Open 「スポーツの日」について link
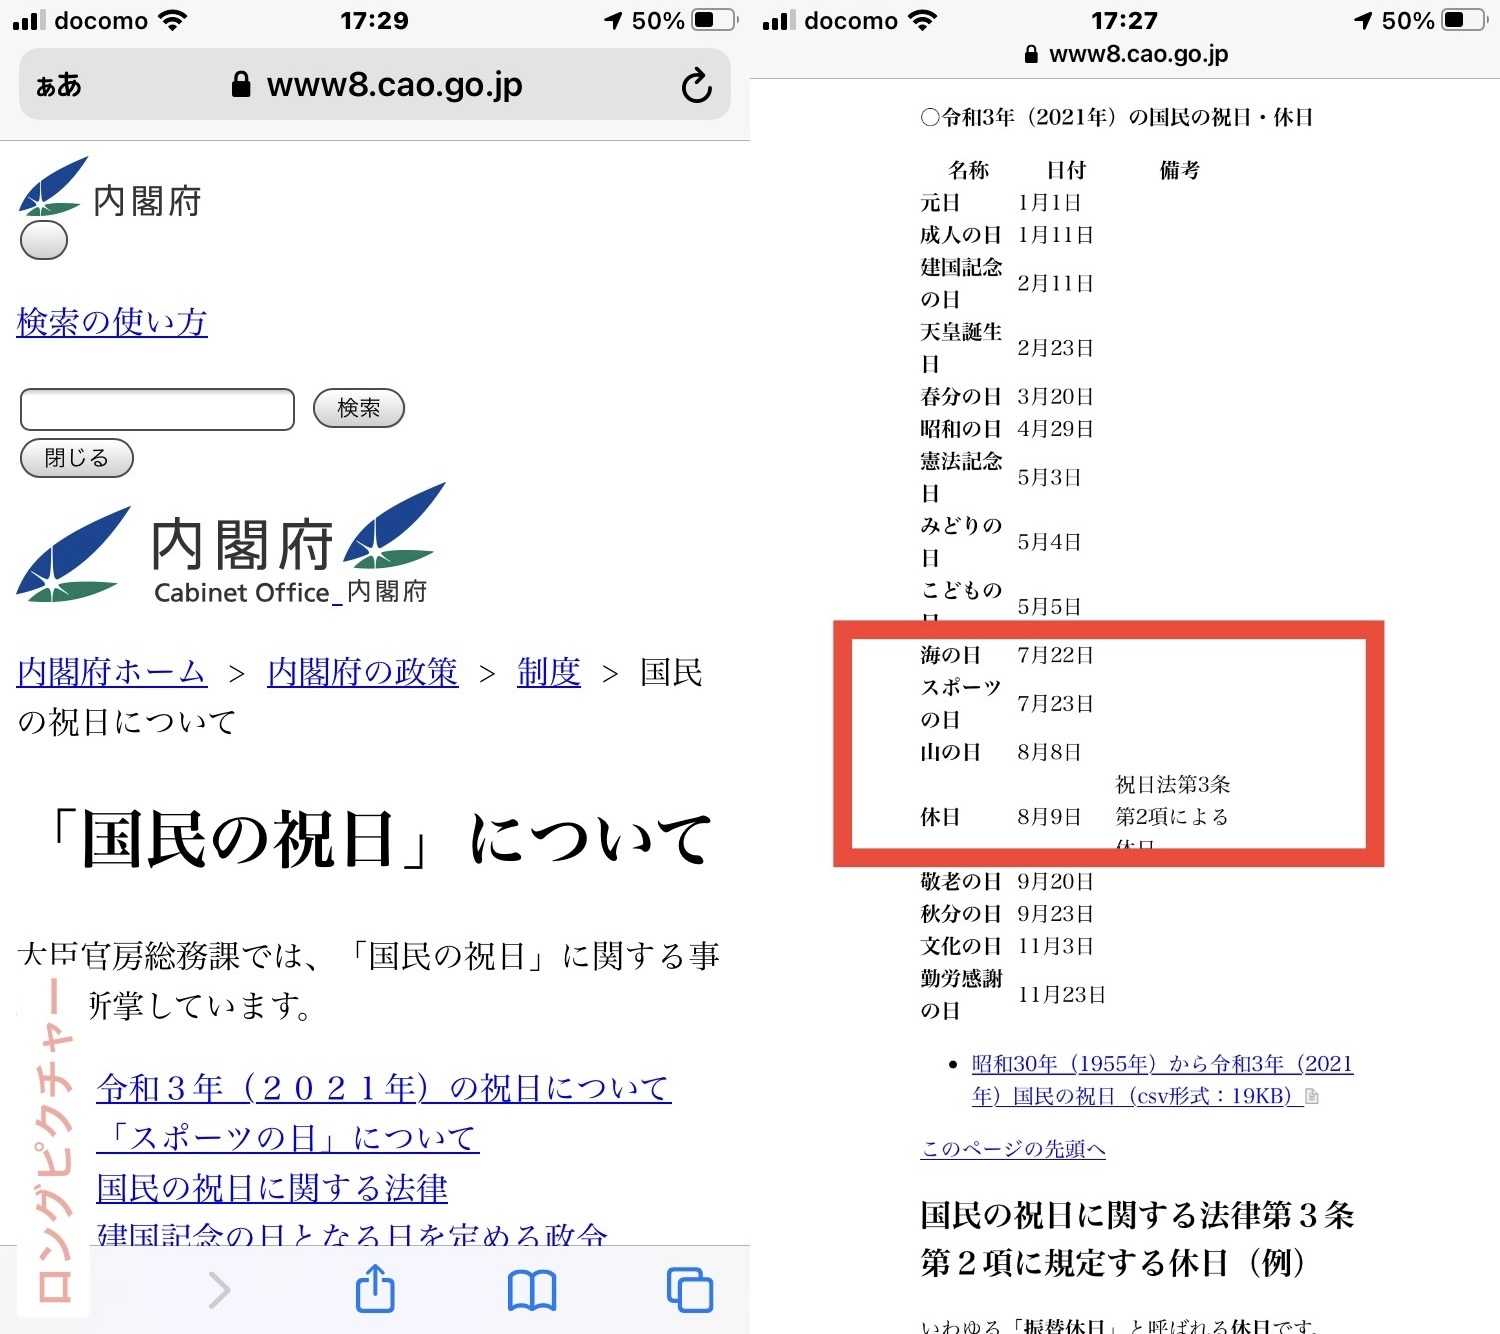1500x1334 pixels. point(288,1138)
